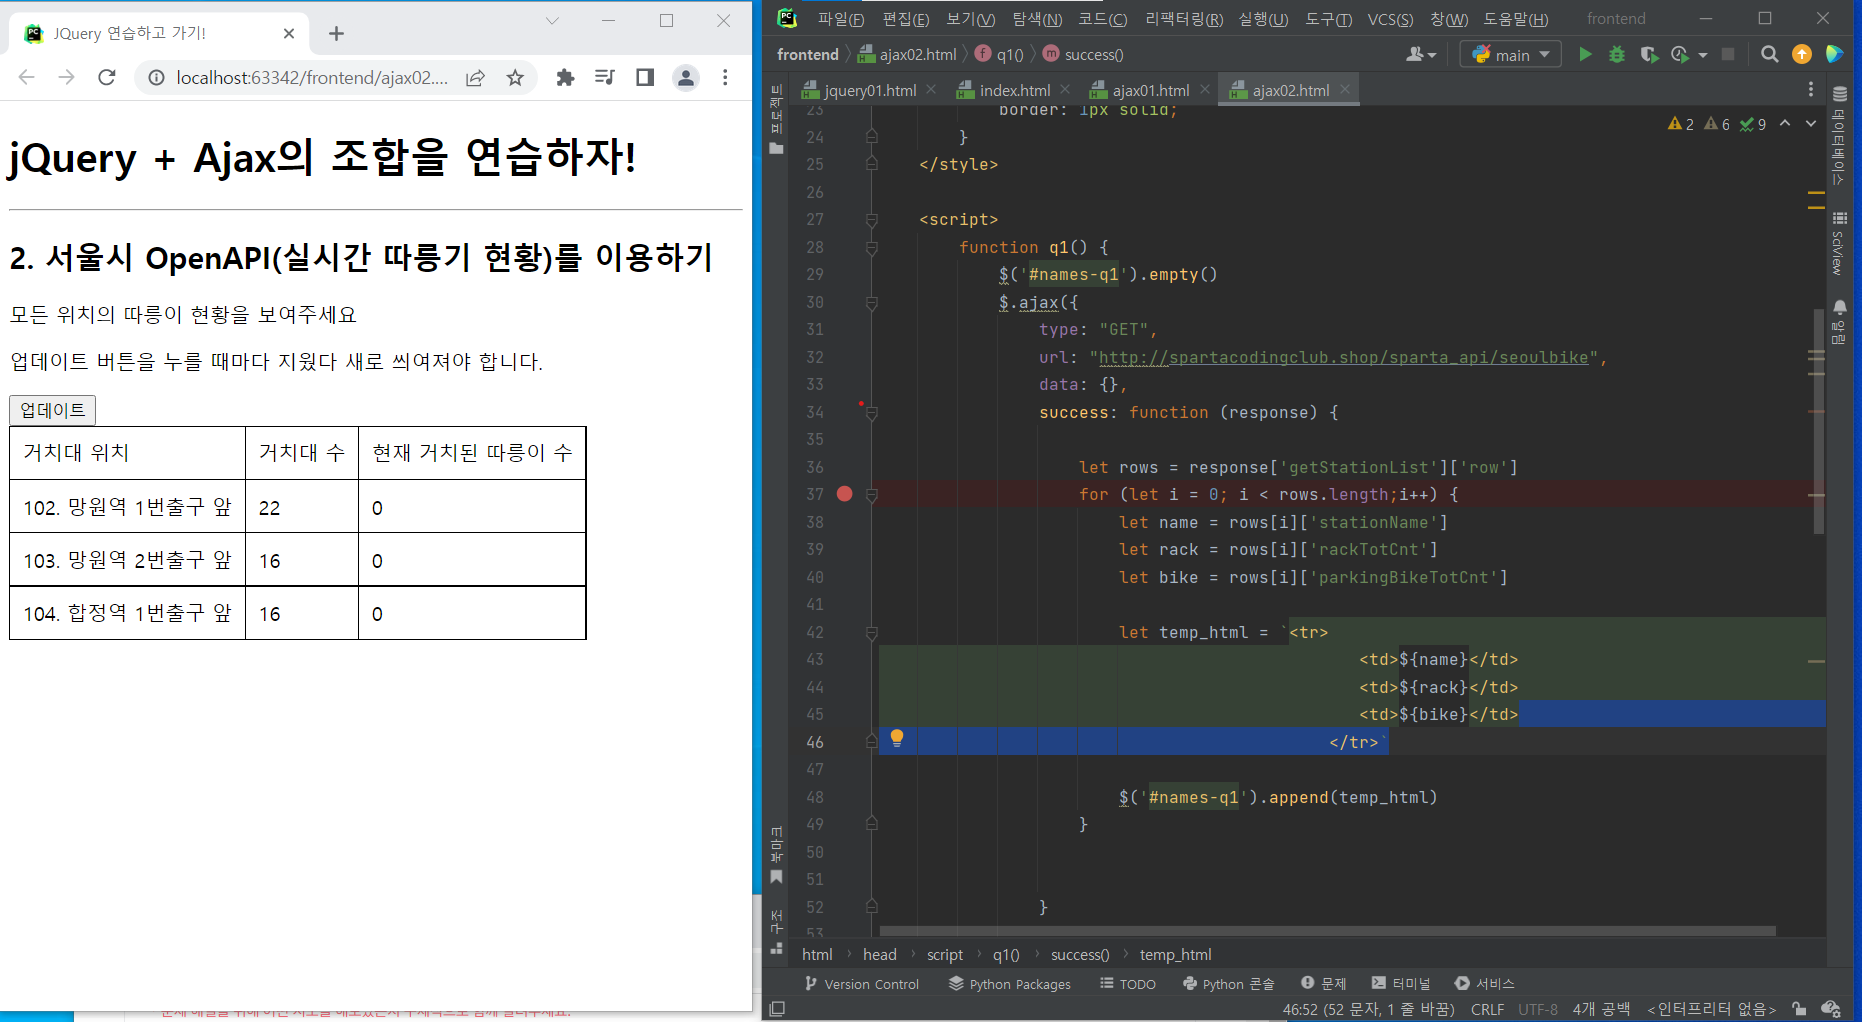Click the horizontal editor scrollbar
The image size is (1862, 1022).
coord(1327,931)
